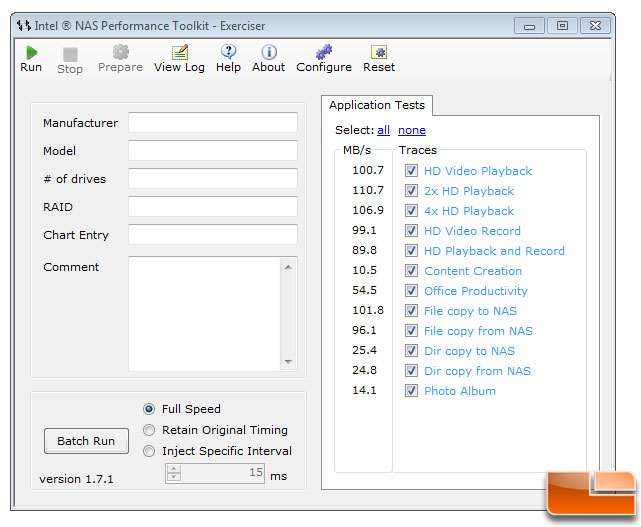Viewport: 641px width, 527px height.
Task: Uncheck File copy from NAS
Action: pyautogui.click(x=411, y=331)
